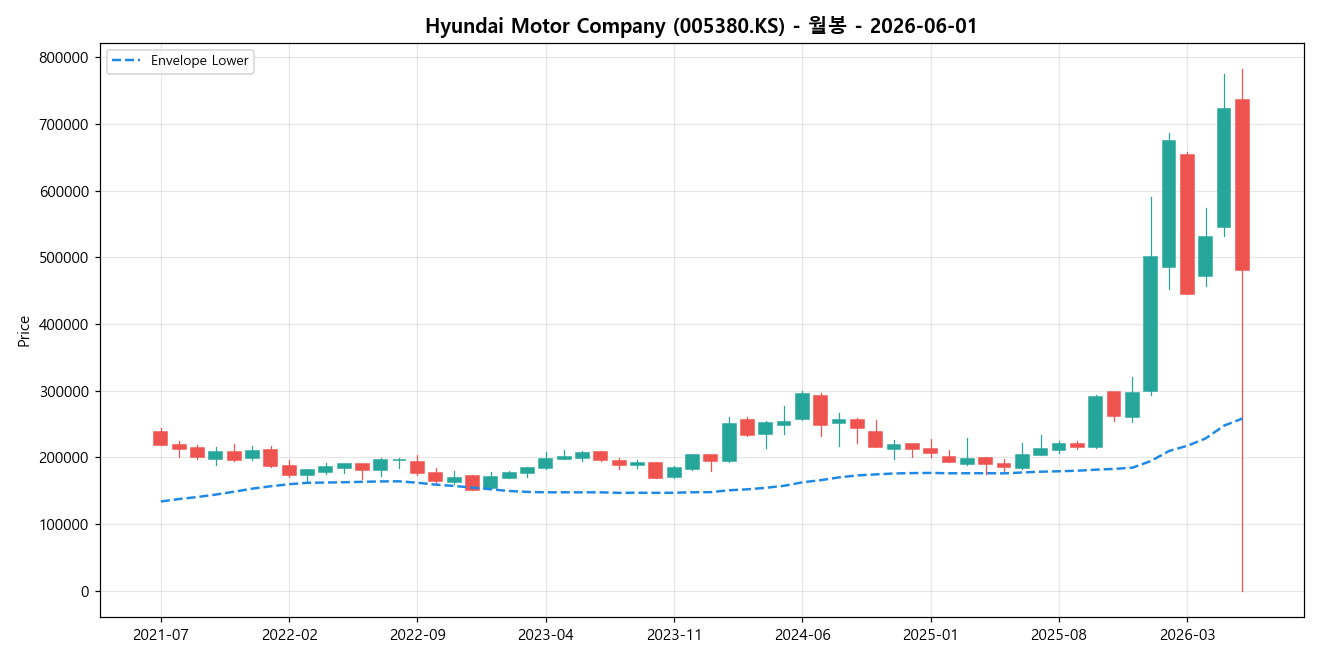
Task: Select the tall green candle from 300000 to 500000
Action: (1150, 324)
